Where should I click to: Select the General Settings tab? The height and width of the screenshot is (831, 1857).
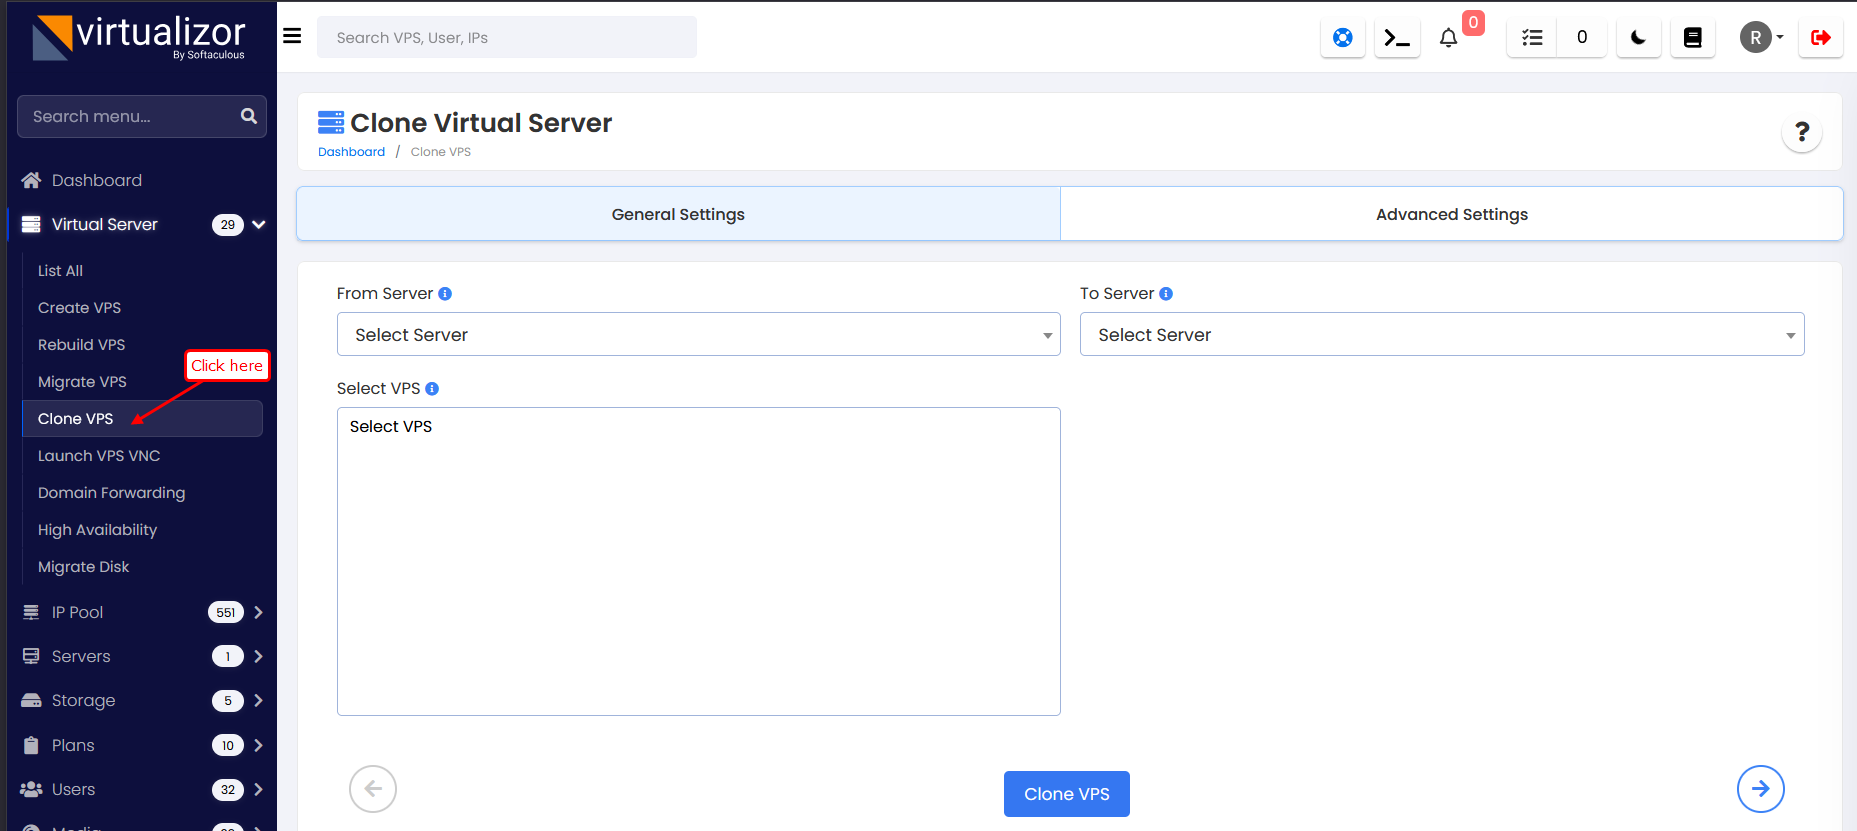click(x=678, y=214)
